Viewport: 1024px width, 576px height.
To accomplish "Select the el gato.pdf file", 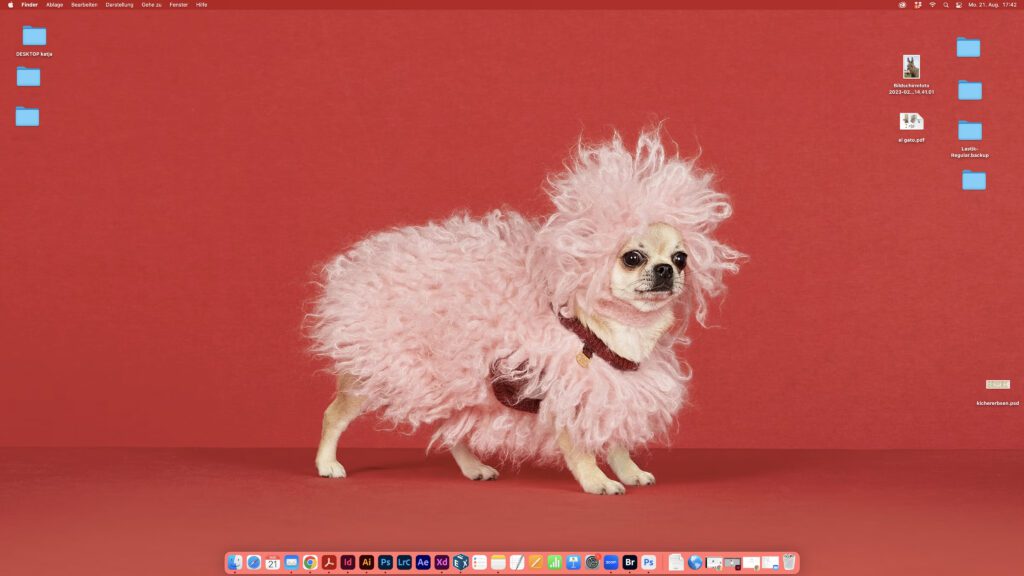I will (x=911, y=122).
